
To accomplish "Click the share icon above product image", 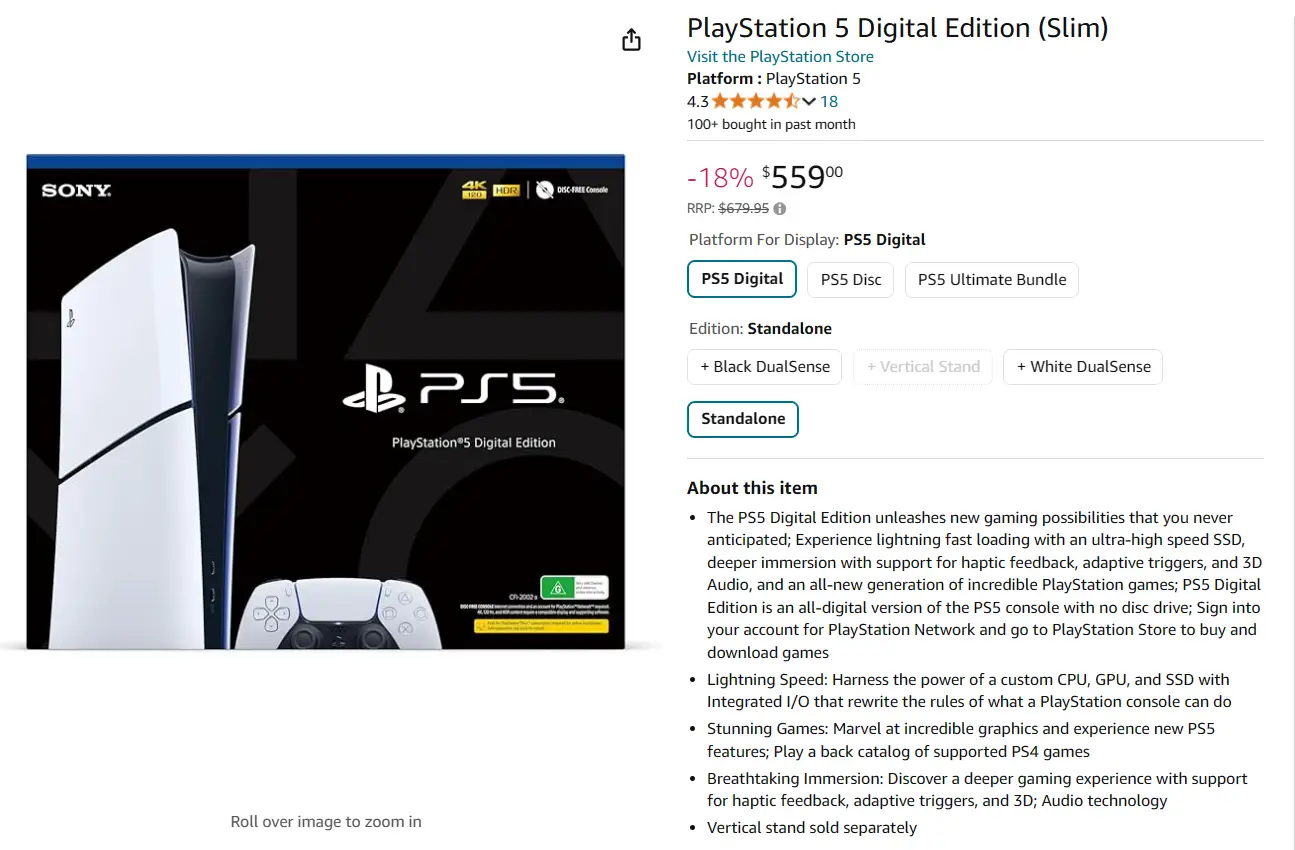I will 631,40.
